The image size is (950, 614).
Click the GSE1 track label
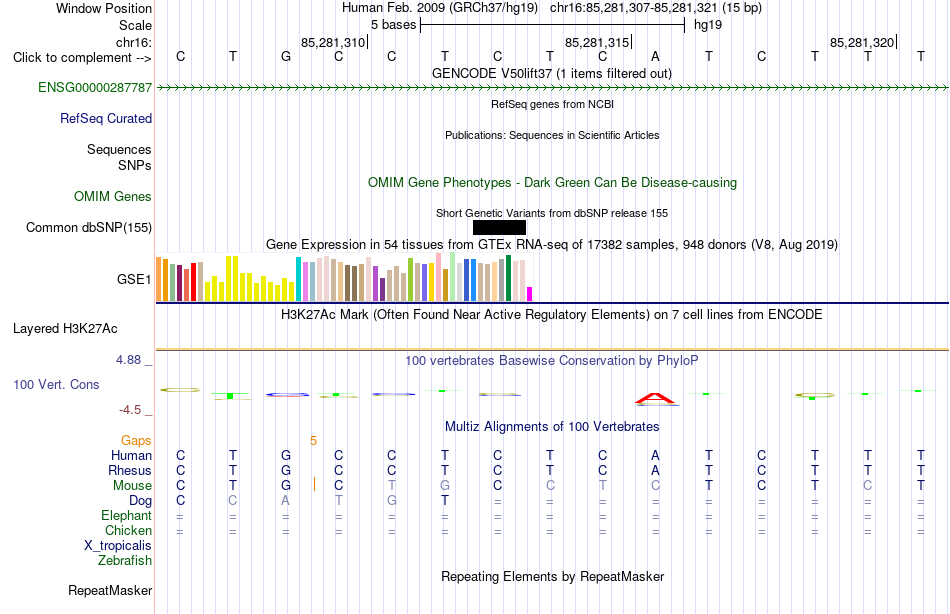[x=134, y=279]
